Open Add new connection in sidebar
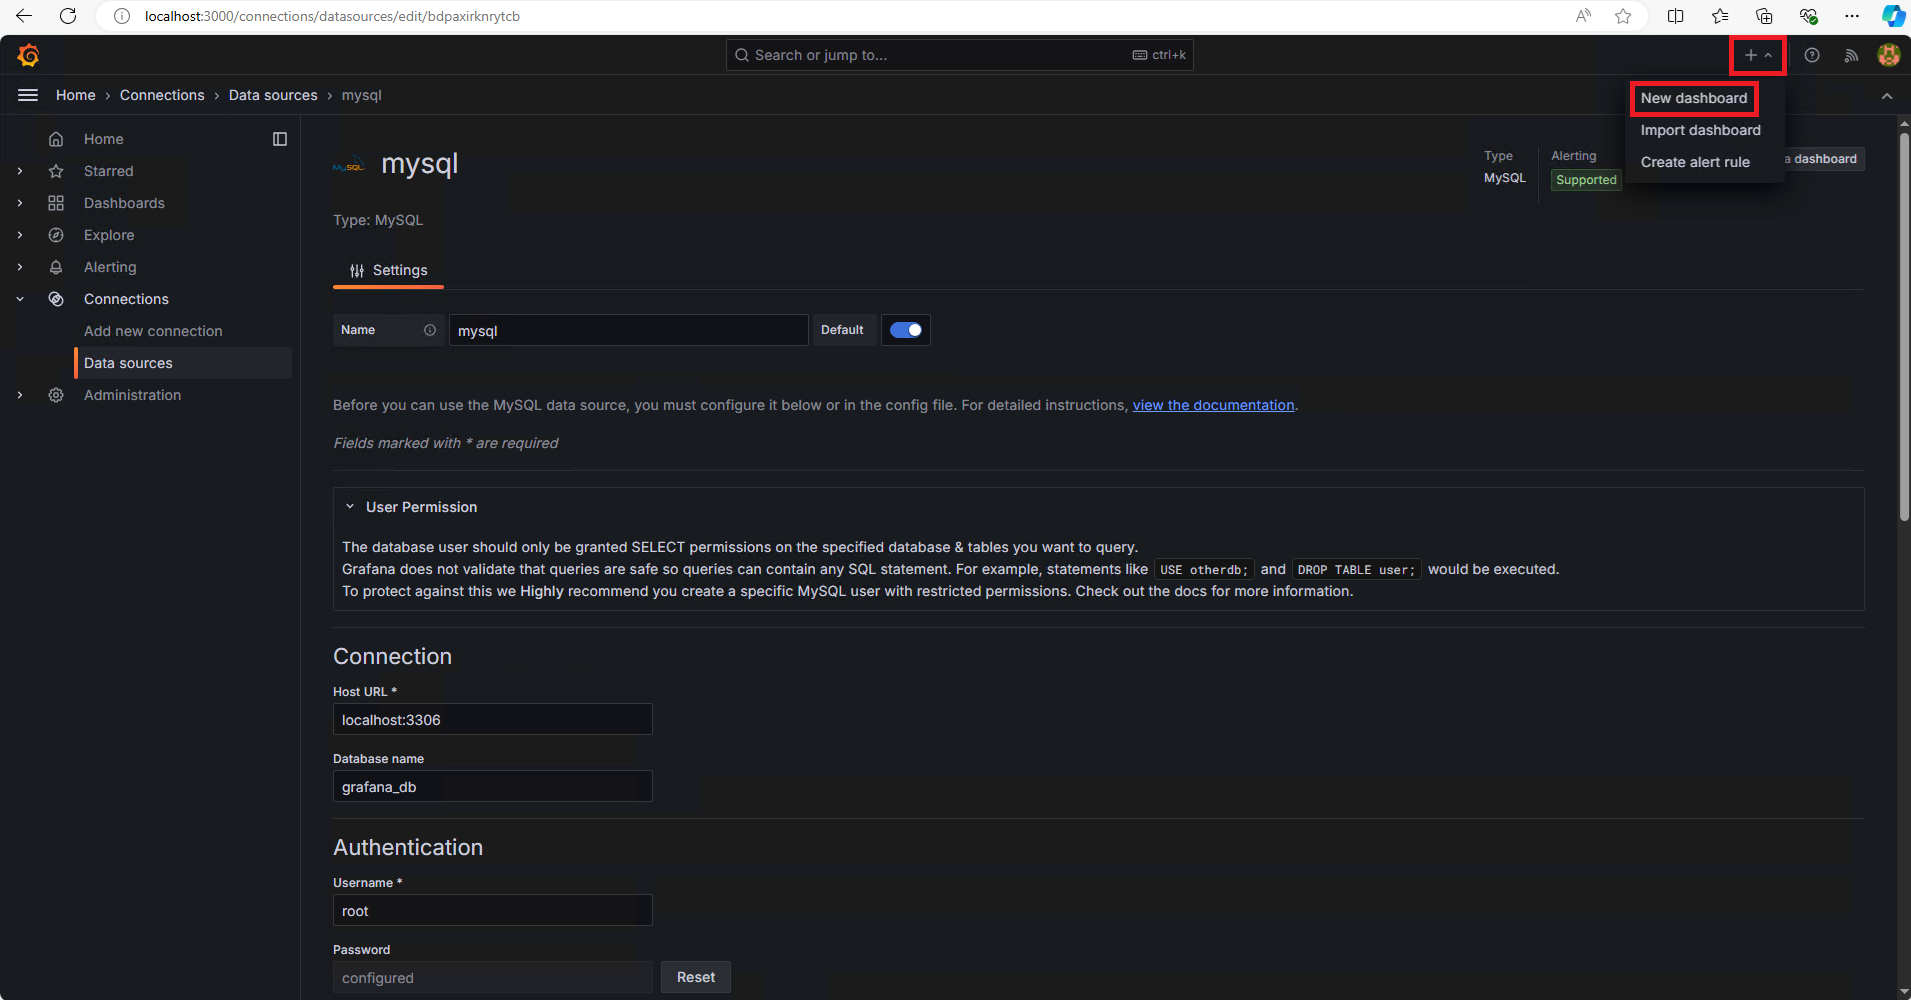The image size is (1911, 1000). 153,331
